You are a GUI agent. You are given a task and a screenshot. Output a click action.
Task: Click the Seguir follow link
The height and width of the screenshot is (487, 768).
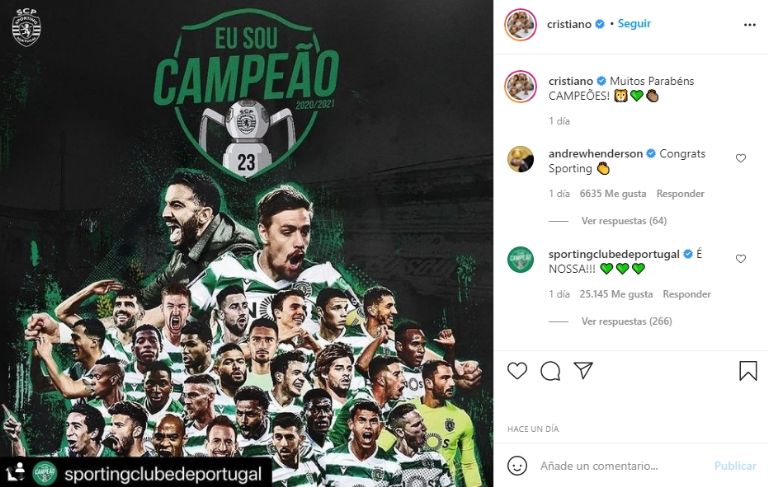pyautogui.click(x=634, y=24)
